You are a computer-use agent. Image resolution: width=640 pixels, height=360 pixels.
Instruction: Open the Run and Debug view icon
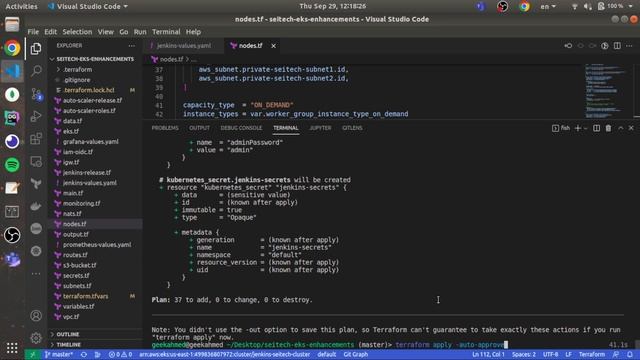coord(36,116)
